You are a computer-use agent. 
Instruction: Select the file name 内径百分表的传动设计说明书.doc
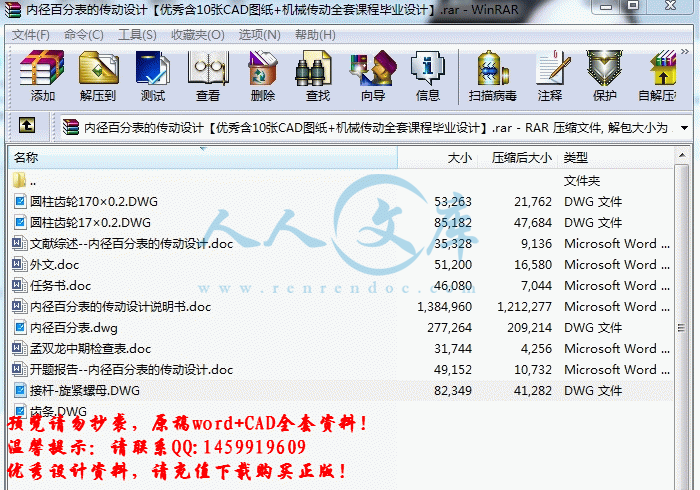121,307
